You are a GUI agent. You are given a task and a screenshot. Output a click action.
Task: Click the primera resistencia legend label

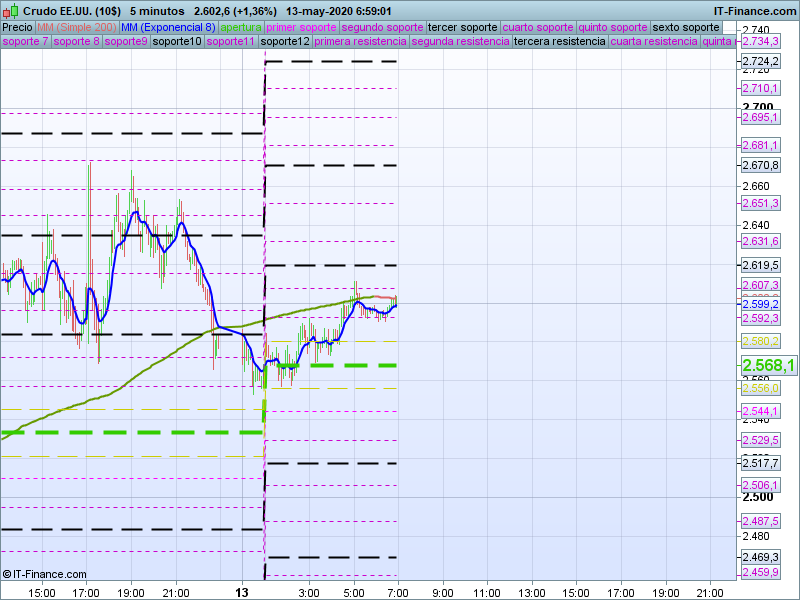pyautogui.click(x=360, y=42)
